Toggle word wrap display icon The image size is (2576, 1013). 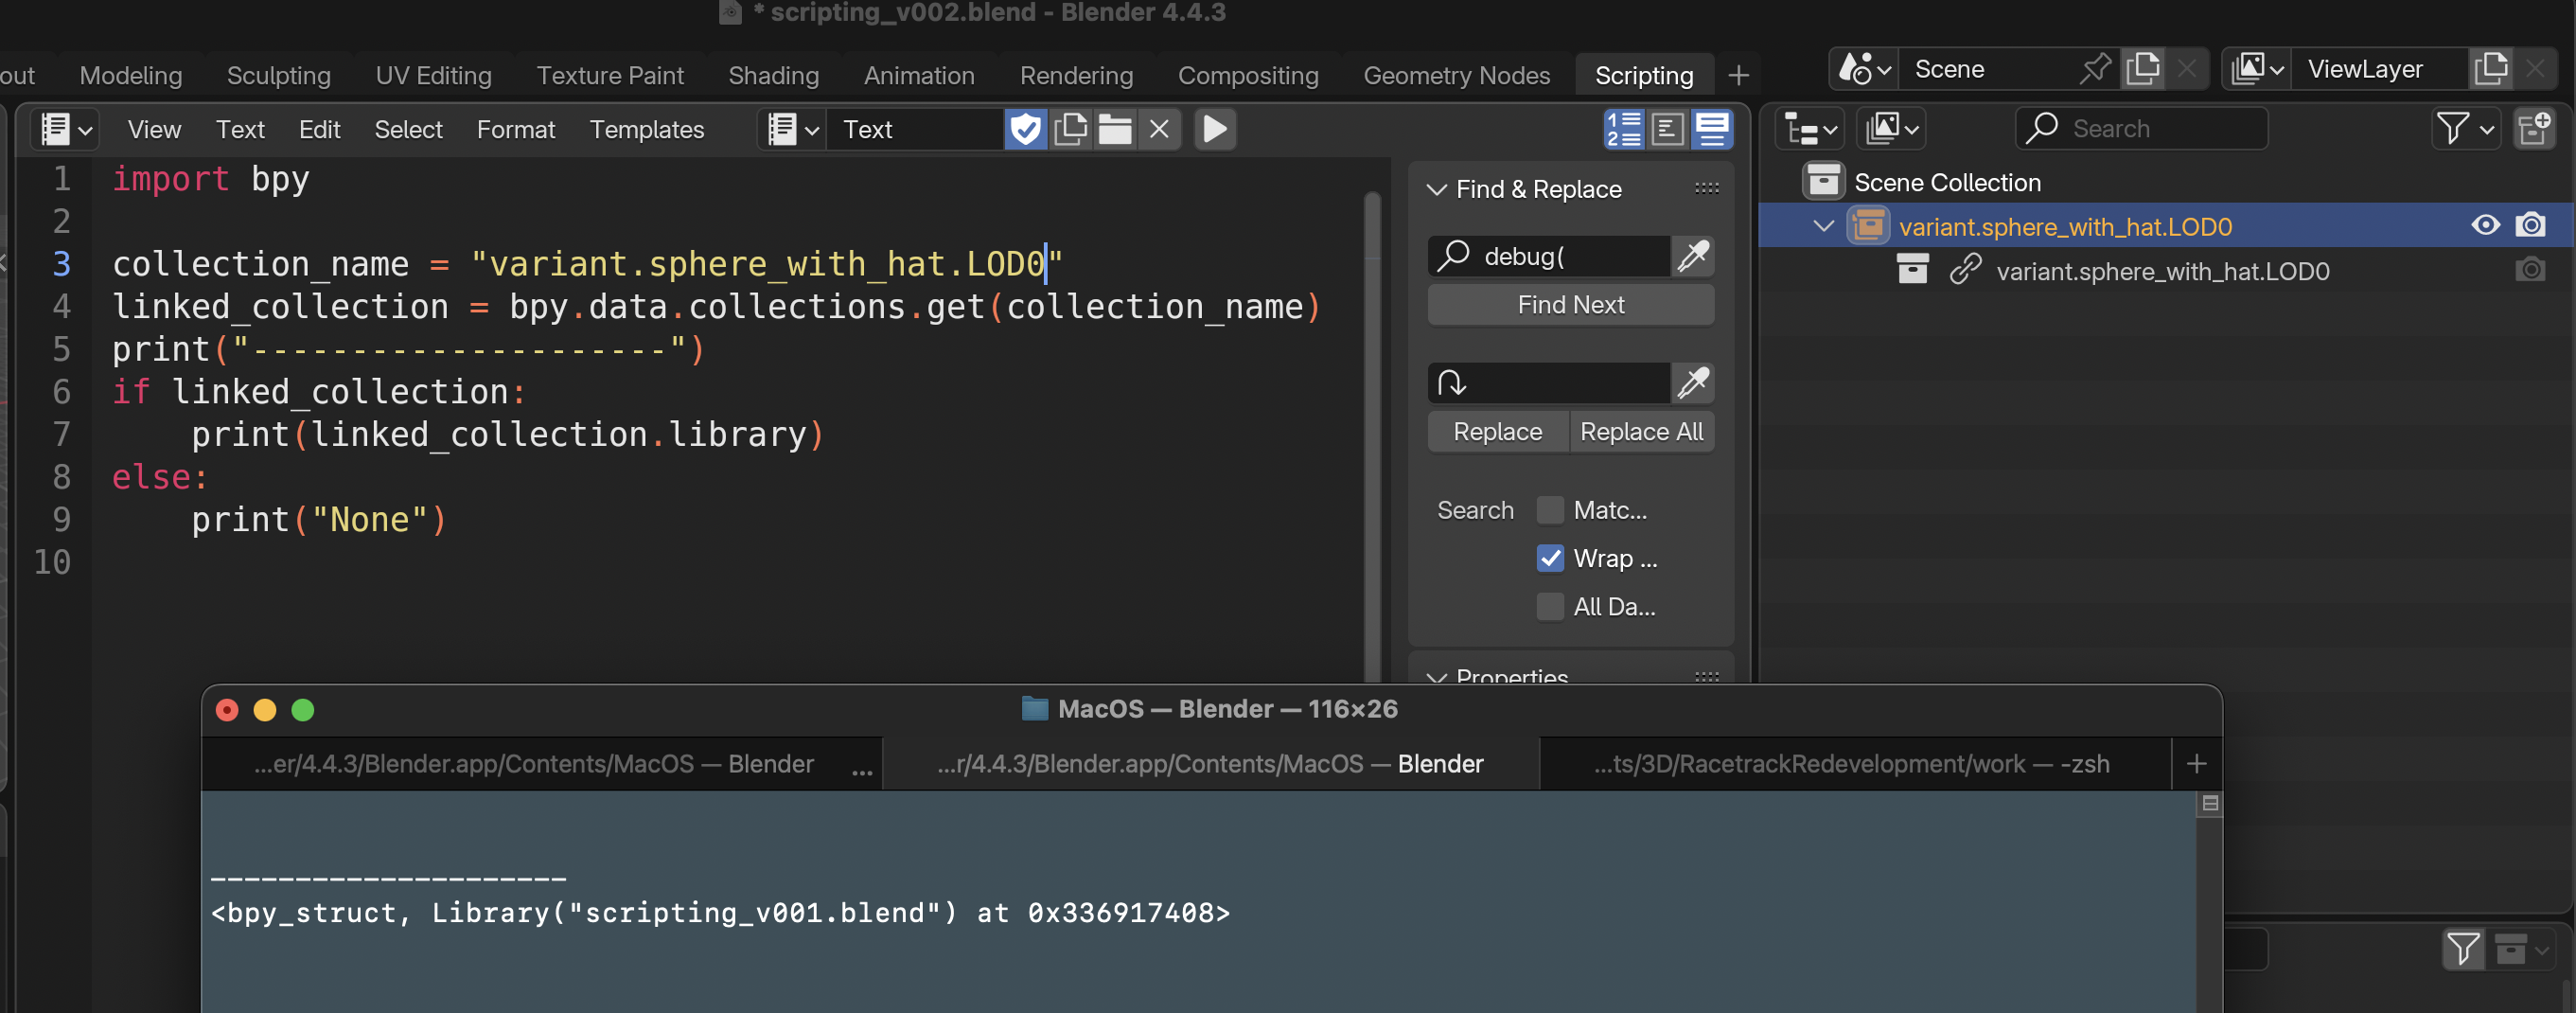pos(1668,129)
